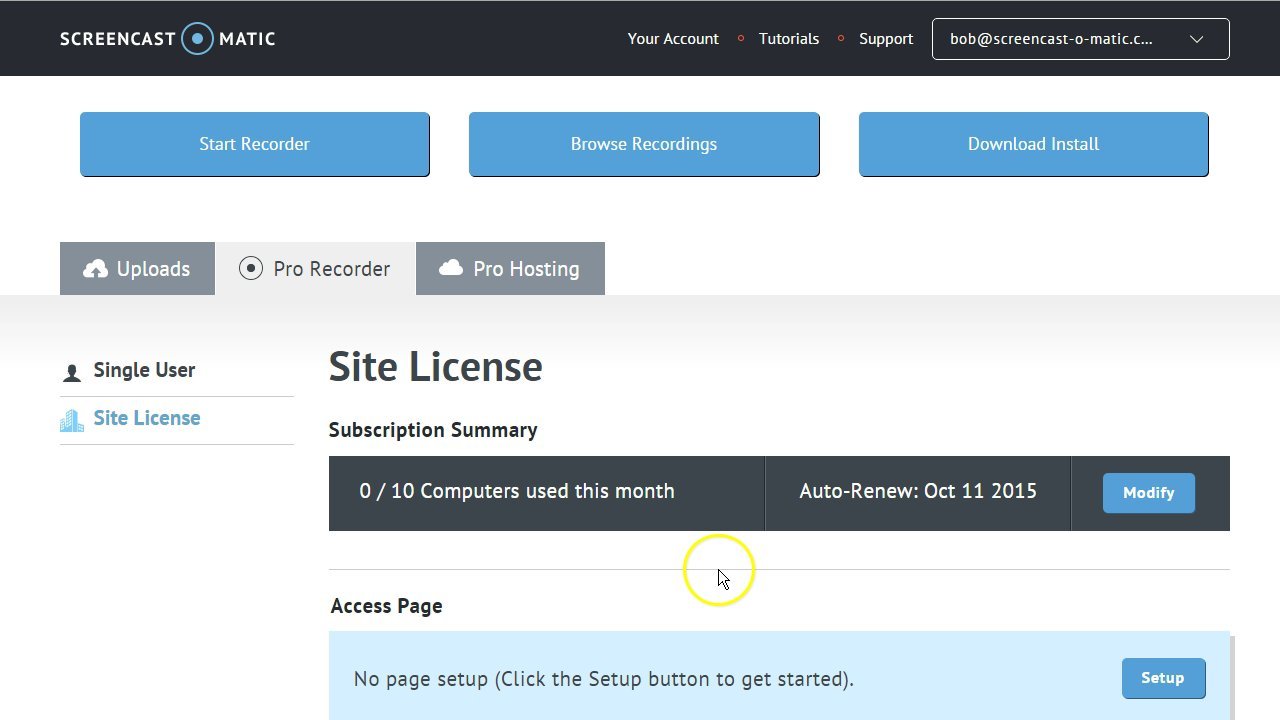Open the Support link
This screenshot has width=1280, height=720.
[x=886, y=39]
